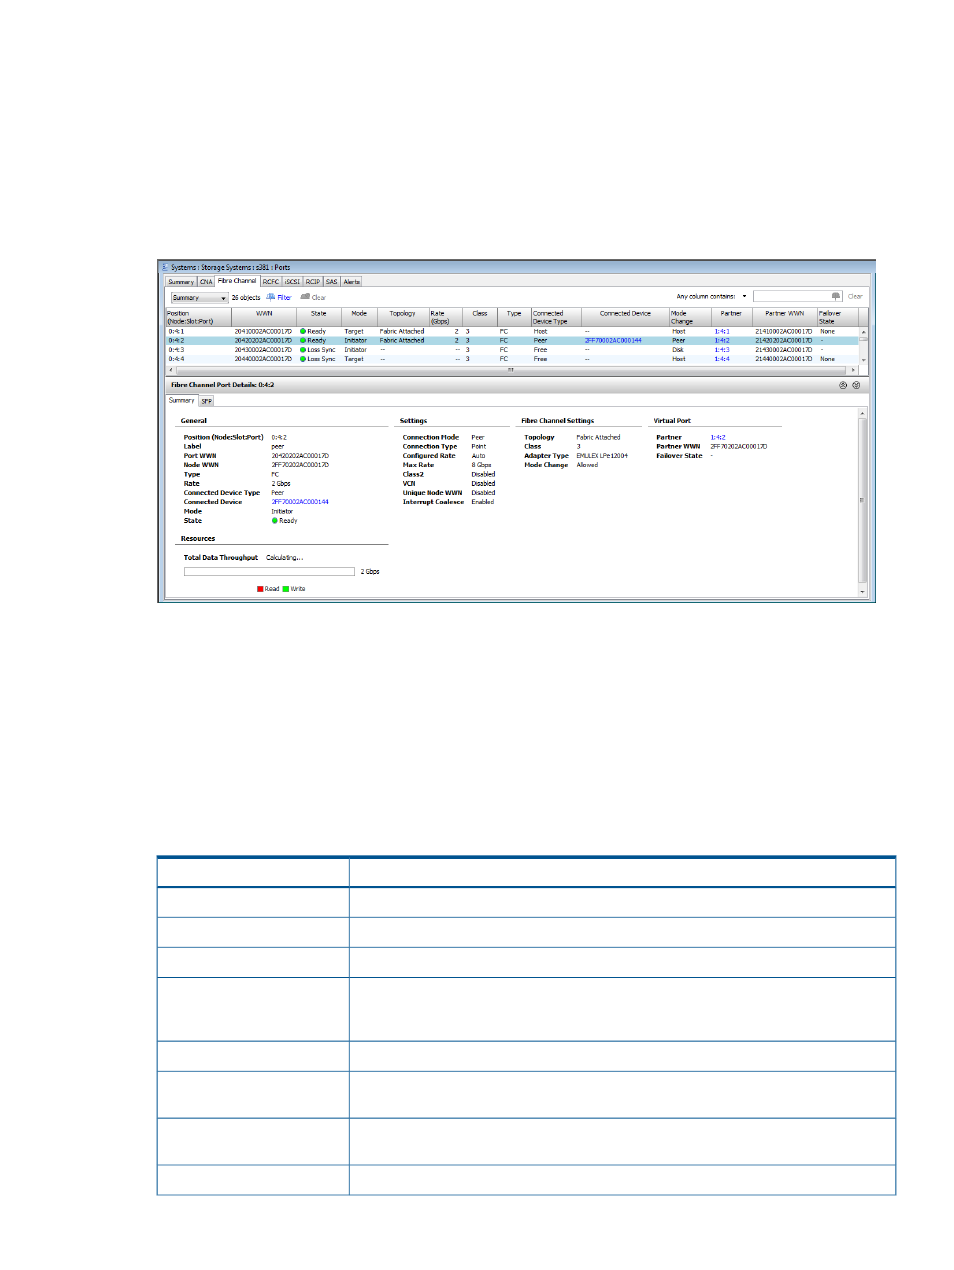Open the partner link 1:4:2 in the table
Image resolution: width=954 pixels, height=1270 pixels.
tap(722, 341)
